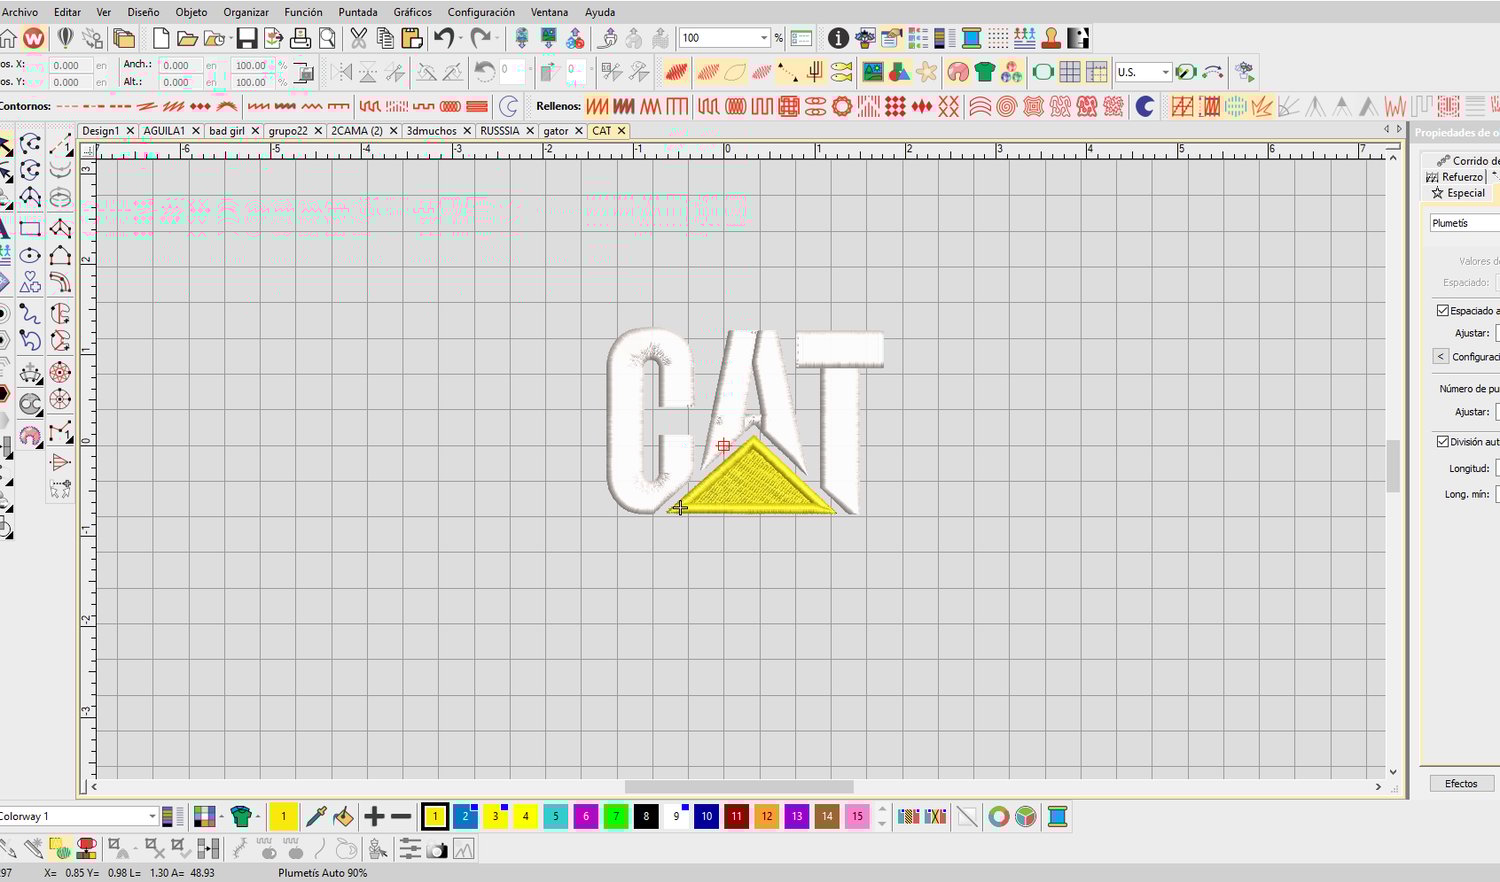This screenshot has width=1500, height=882.
Task: Open the Puntada menu
Action: (x=357, y=12)
